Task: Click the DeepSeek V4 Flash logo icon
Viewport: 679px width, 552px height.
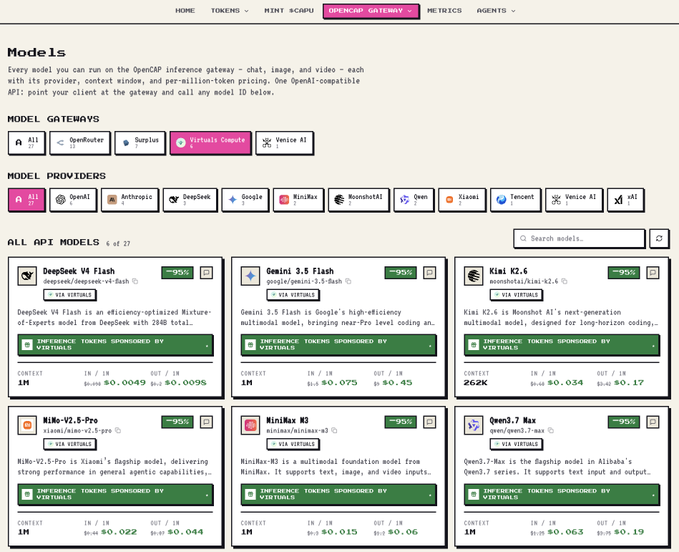Action: (x=27, y=276)
